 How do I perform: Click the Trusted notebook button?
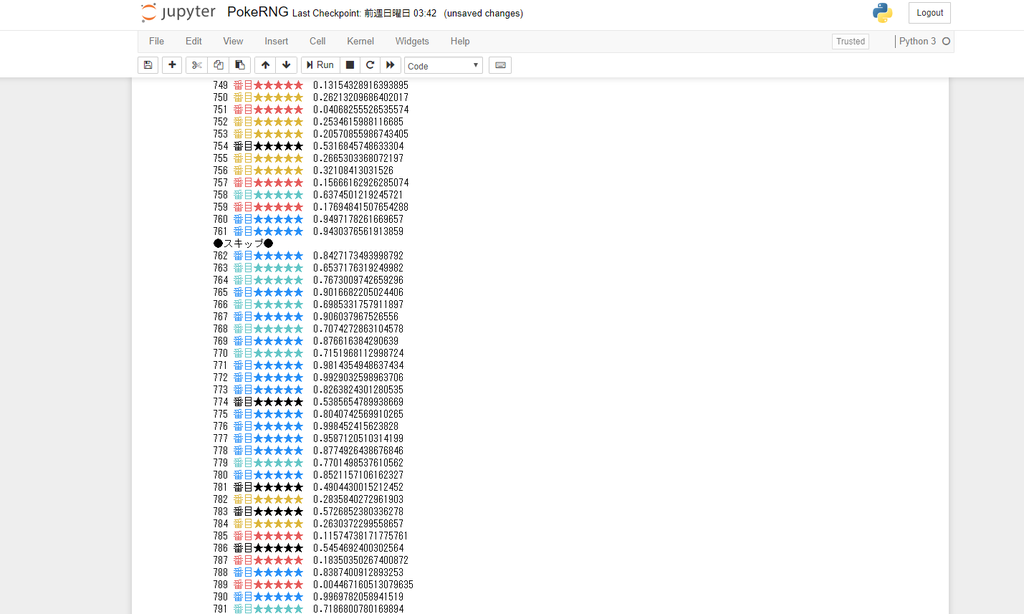pyautogui.click(x=850, y=41)
